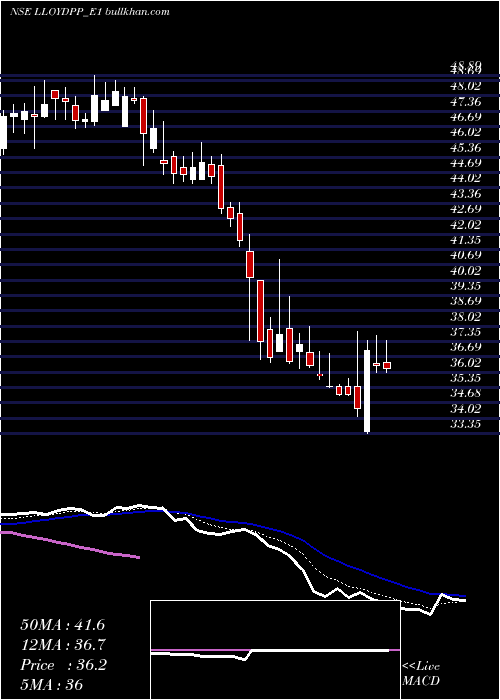This screenshot has height=700, width=500.
Task: Click the 46.02 price axis label
Action: point(466,133)
